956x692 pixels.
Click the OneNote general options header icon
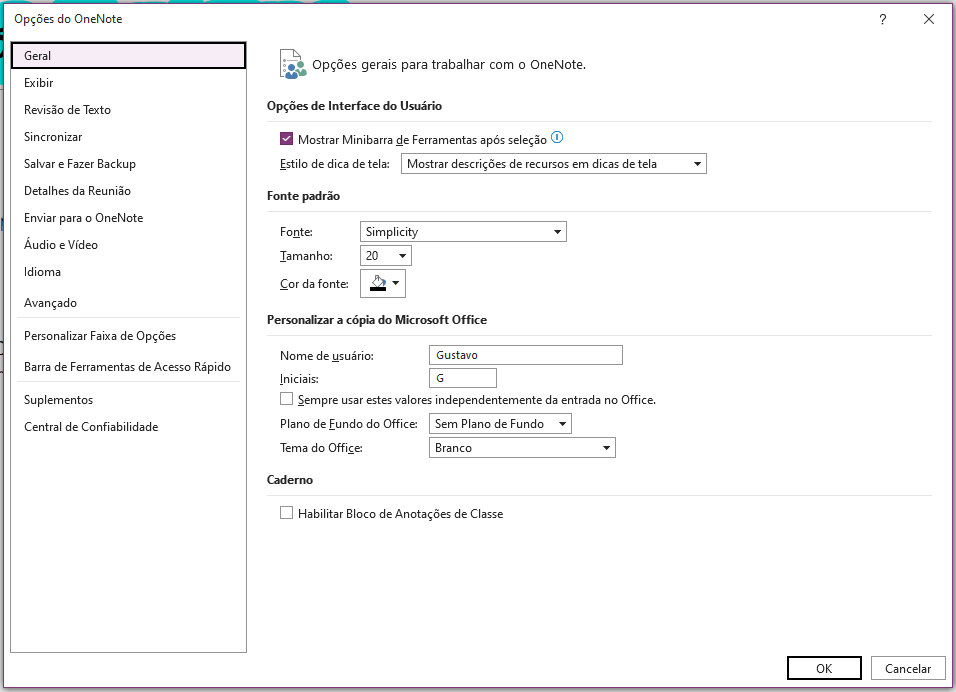point(293,64)
